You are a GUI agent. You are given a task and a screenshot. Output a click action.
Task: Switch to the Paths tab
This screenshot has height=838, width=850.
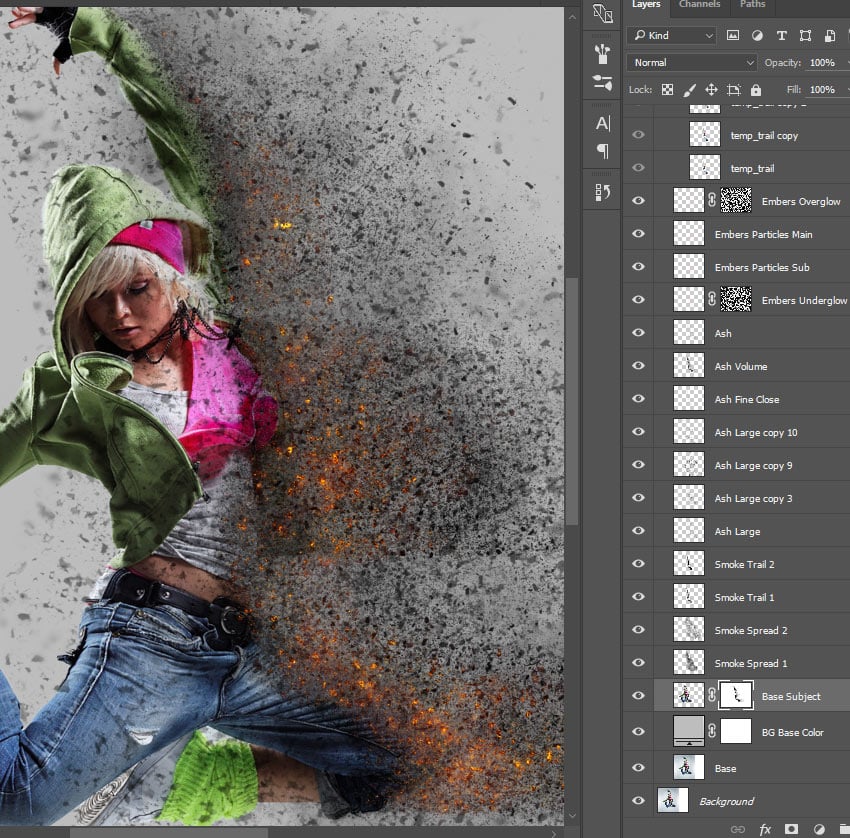752,5
